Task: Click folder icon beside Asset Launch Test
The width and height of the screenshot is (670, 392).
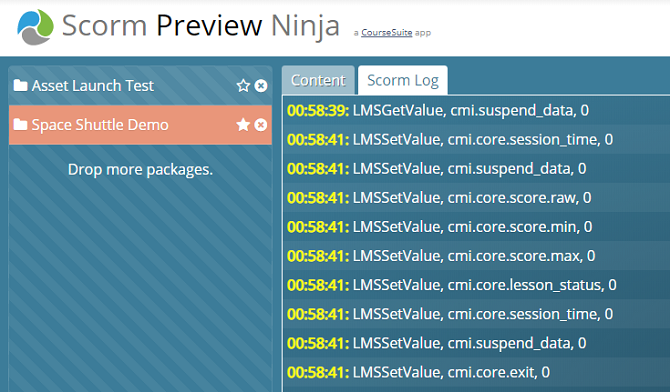Action: [20, 85]
